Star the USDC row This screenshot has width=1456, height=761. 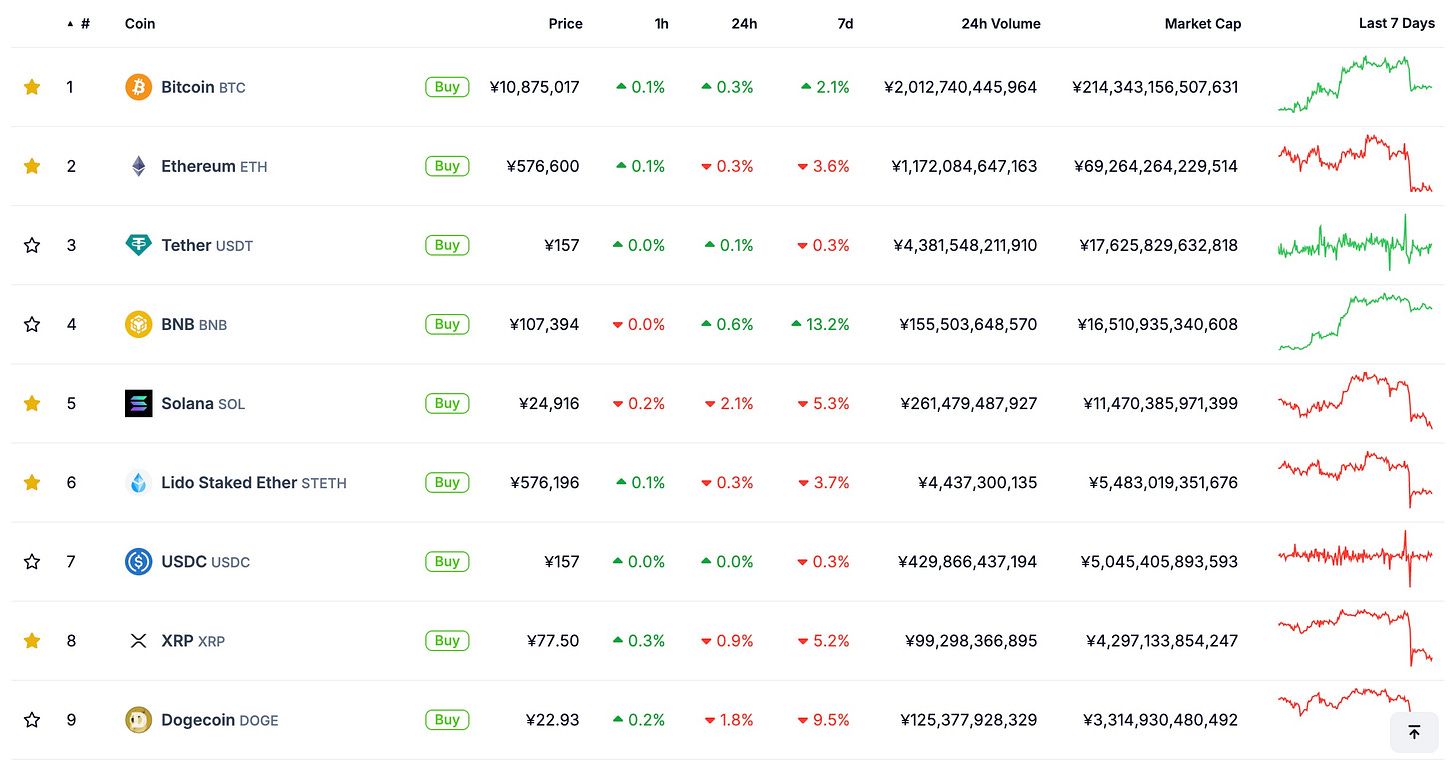click(x=32, y=561)
